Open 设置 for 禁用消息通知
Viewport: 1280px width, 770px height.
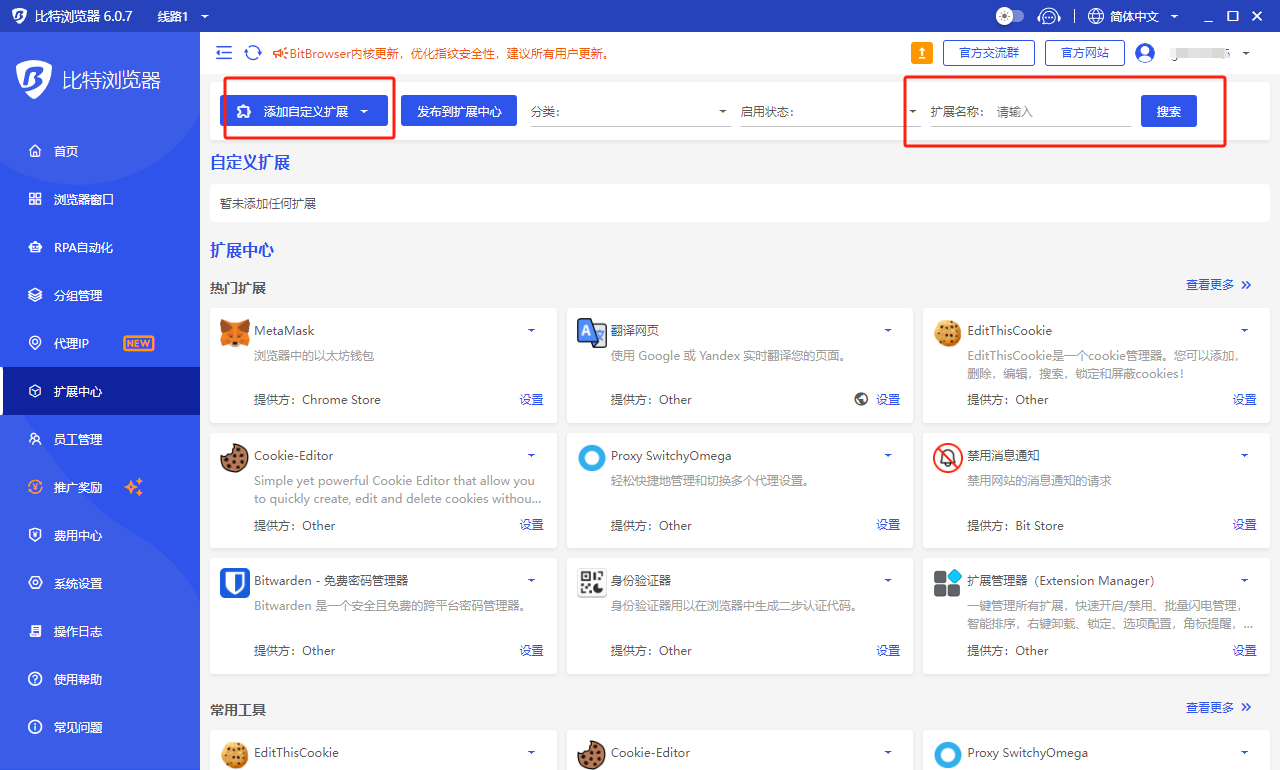point(1244,524)
